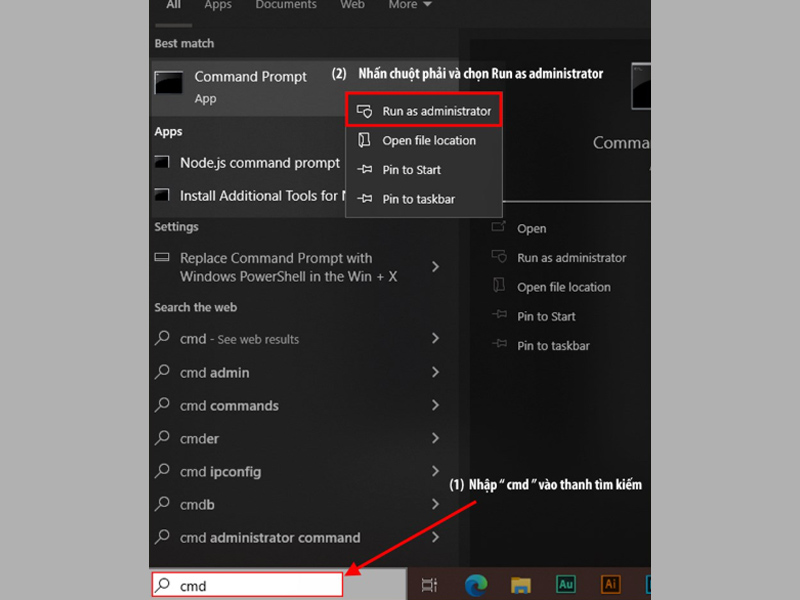Launch Adobe Audition from the taskbar
800x600 pixels.
click(x=565, y=584)
